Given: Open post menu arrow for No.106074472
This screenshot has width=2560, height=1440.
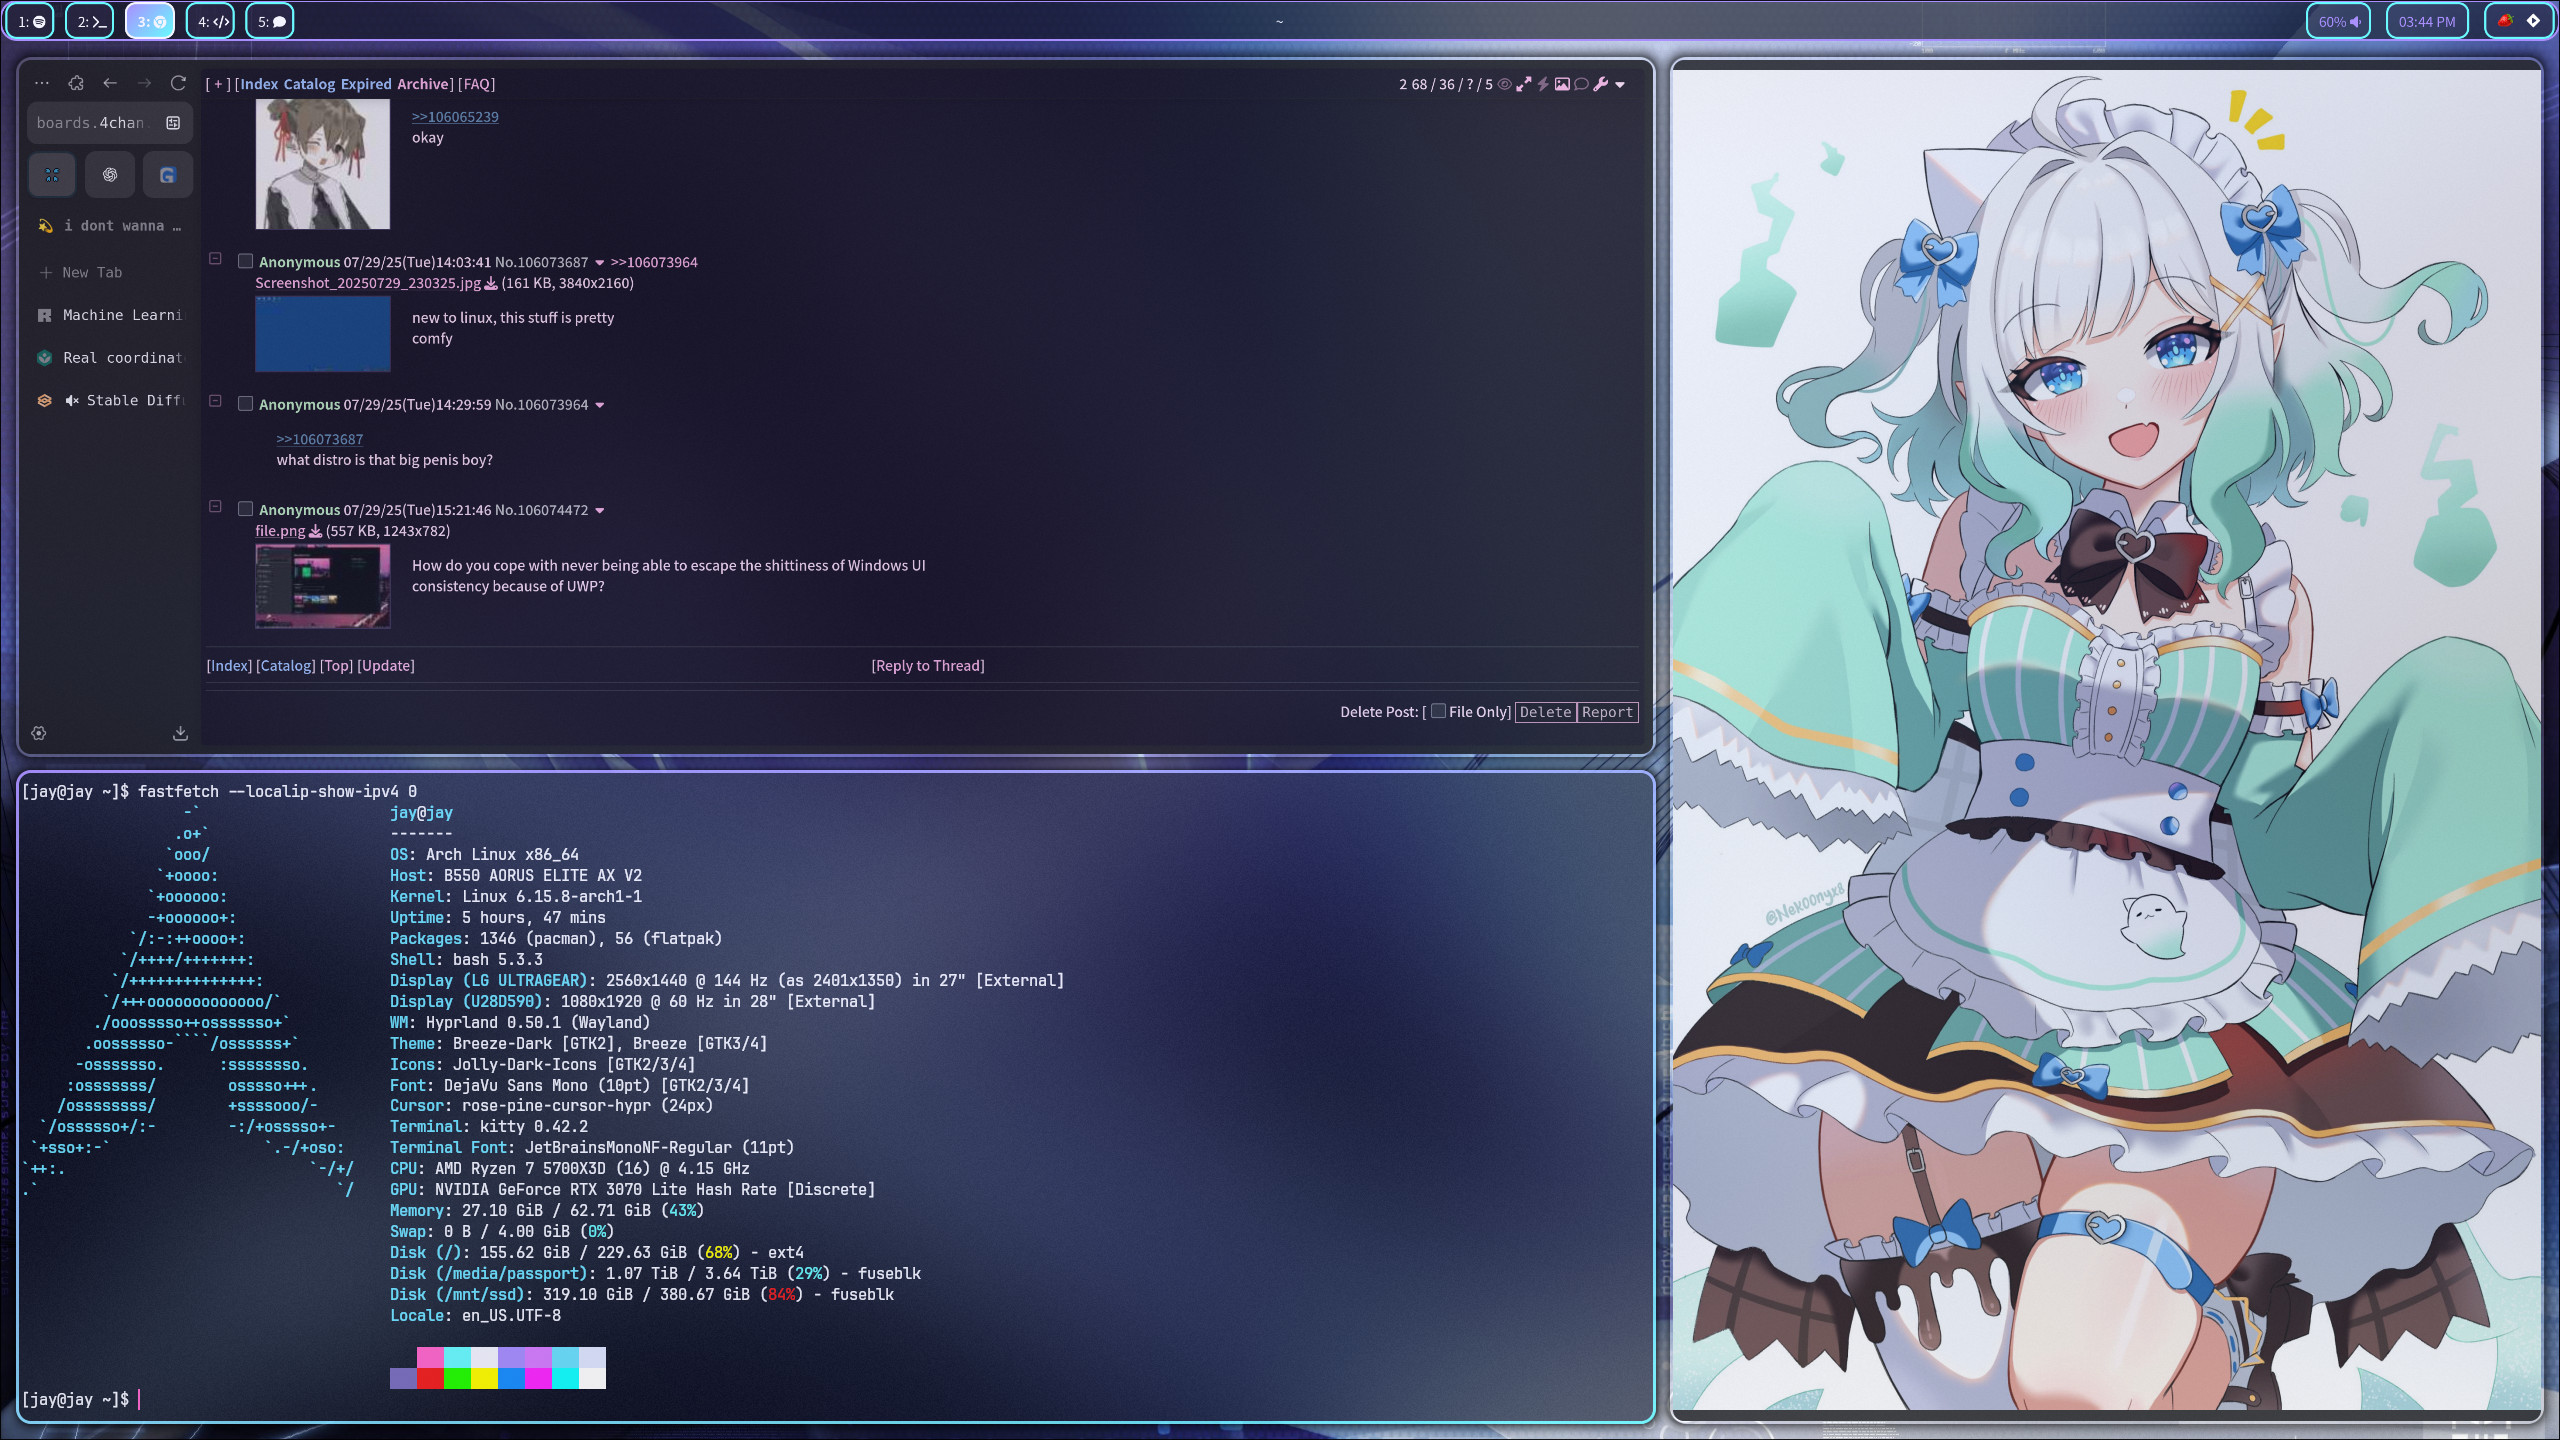Looking at the screenshot, I should pos(600,511).
